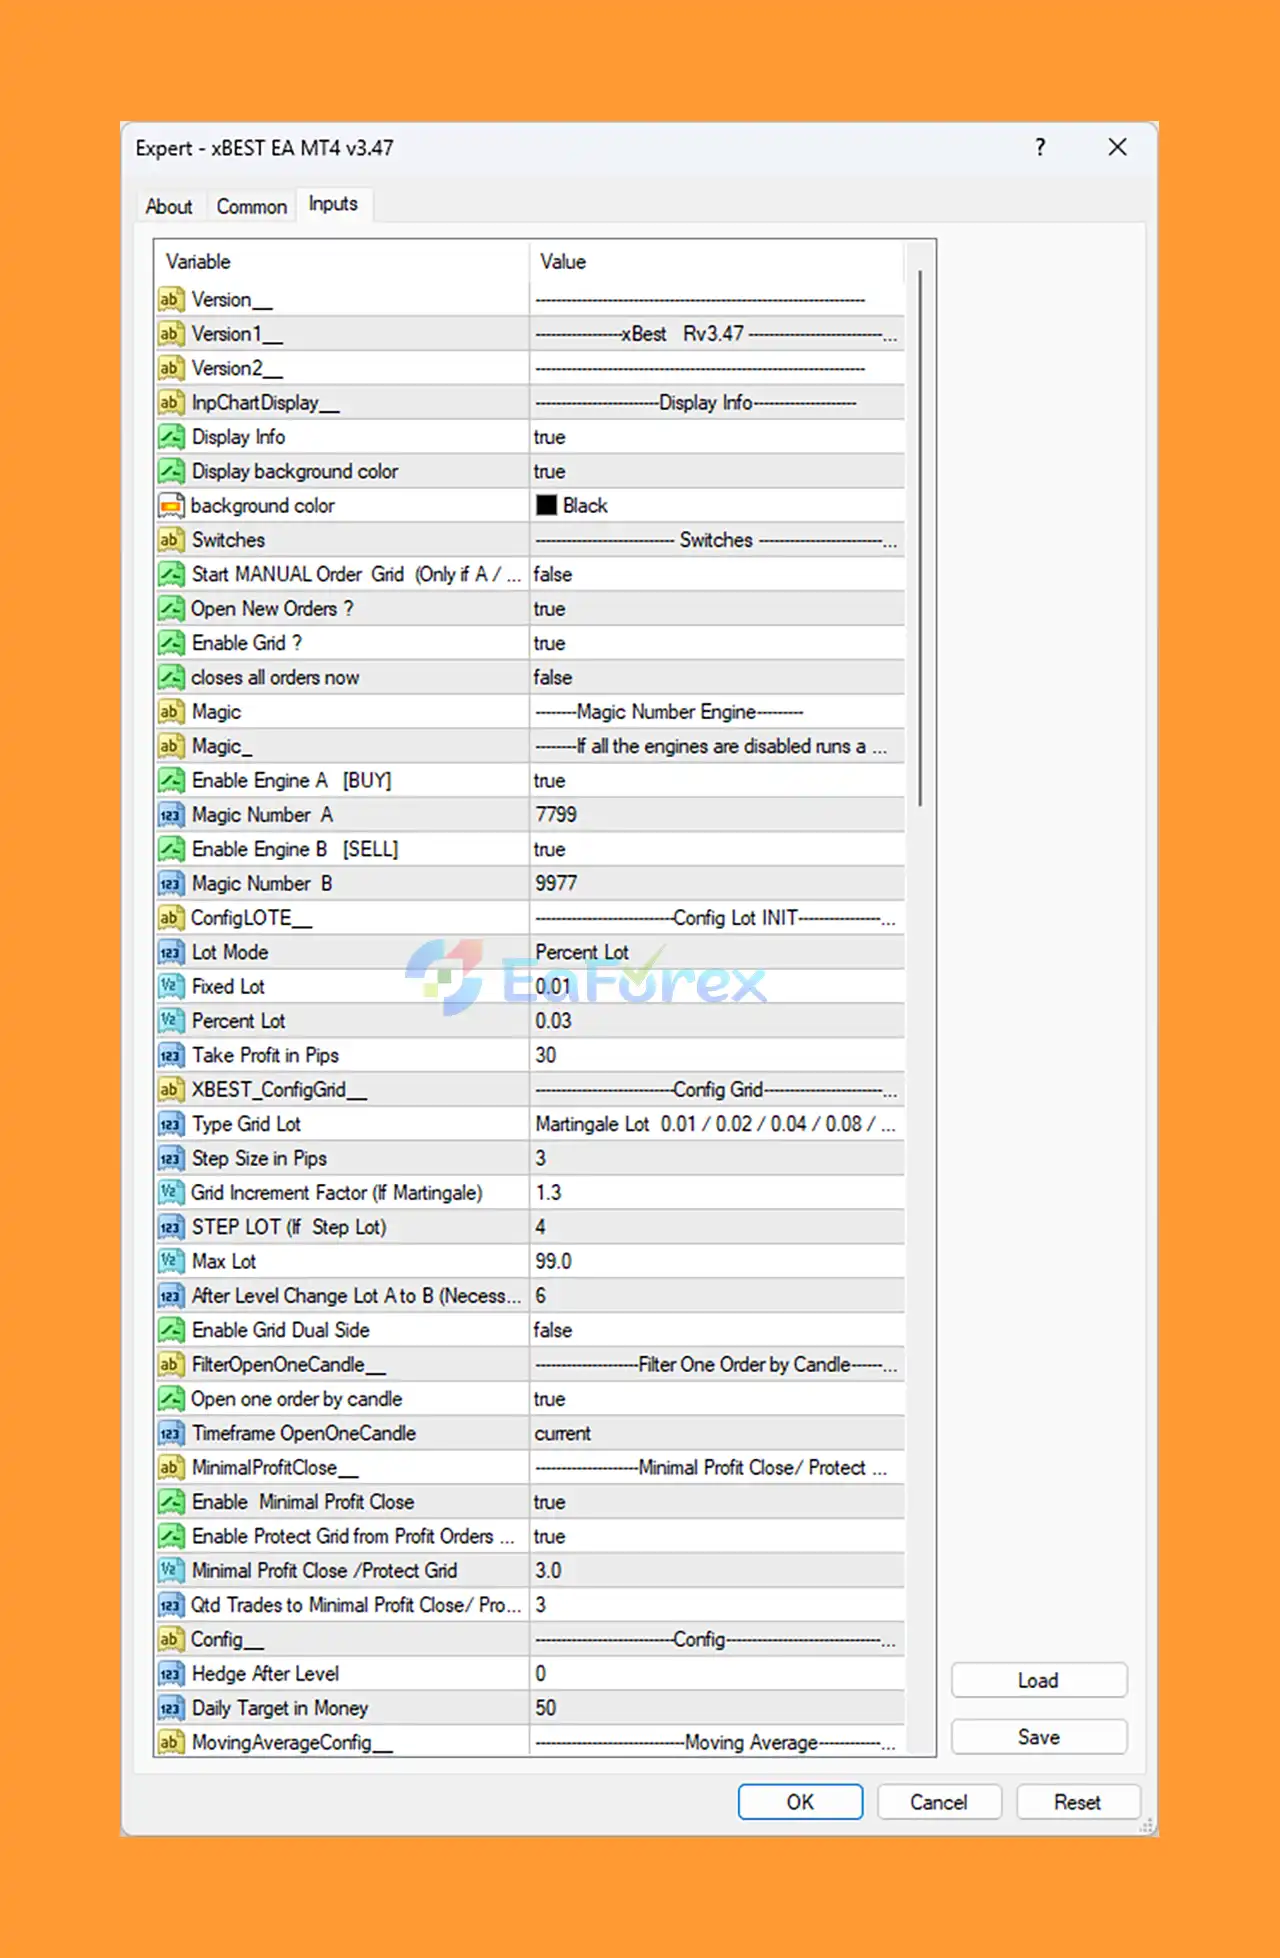
Task: Click the icon beside Enable Engine B [SELL]
Action: pos(171,849)
